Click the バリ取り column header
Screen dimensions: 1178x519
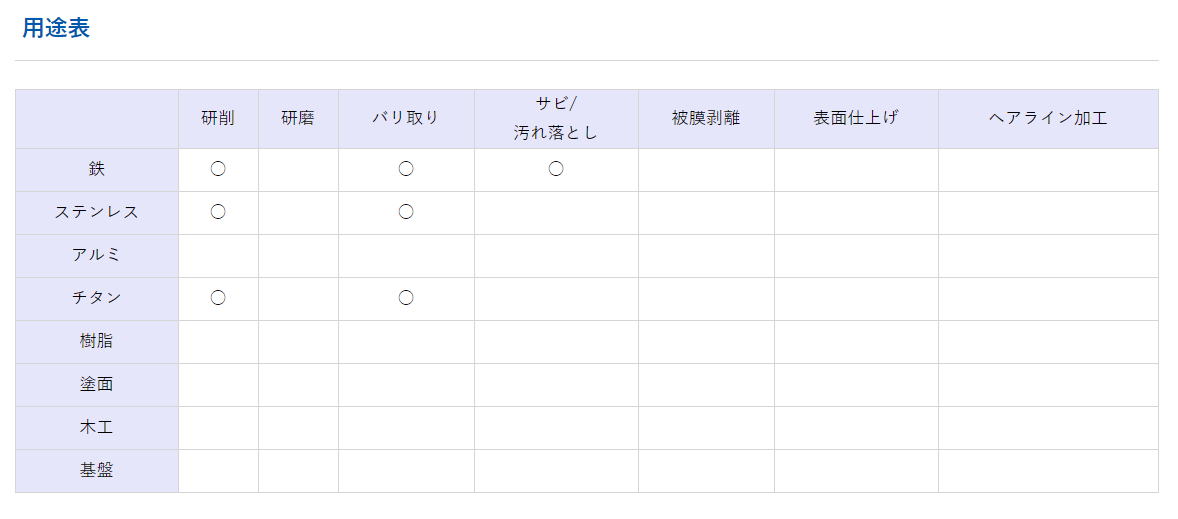pos(406,119)
